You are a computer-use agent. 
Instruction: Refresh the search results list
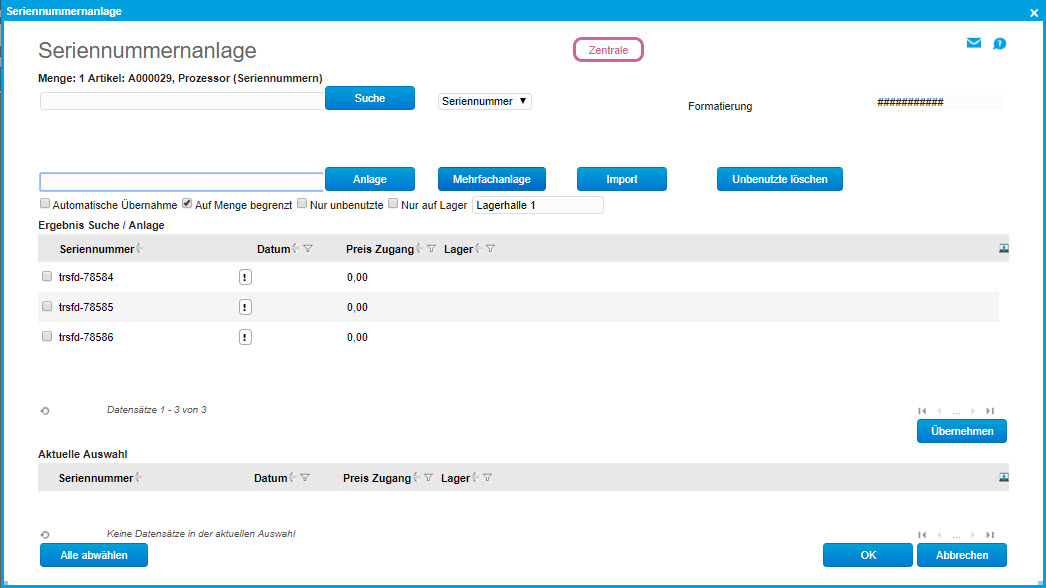(x=45, y=411)
